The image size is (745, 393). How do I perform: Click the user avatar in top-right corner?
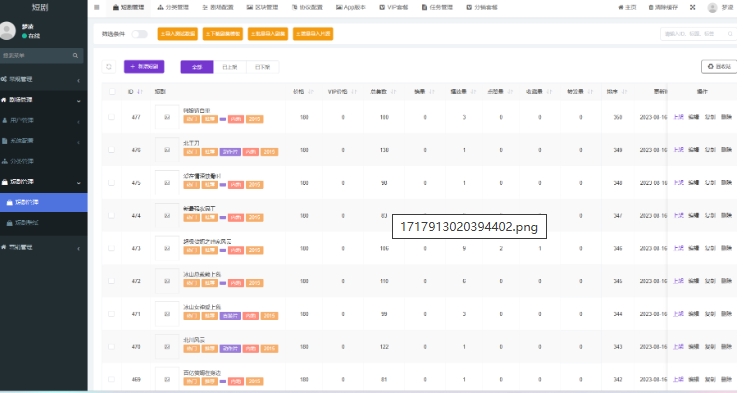click(712, 8)
